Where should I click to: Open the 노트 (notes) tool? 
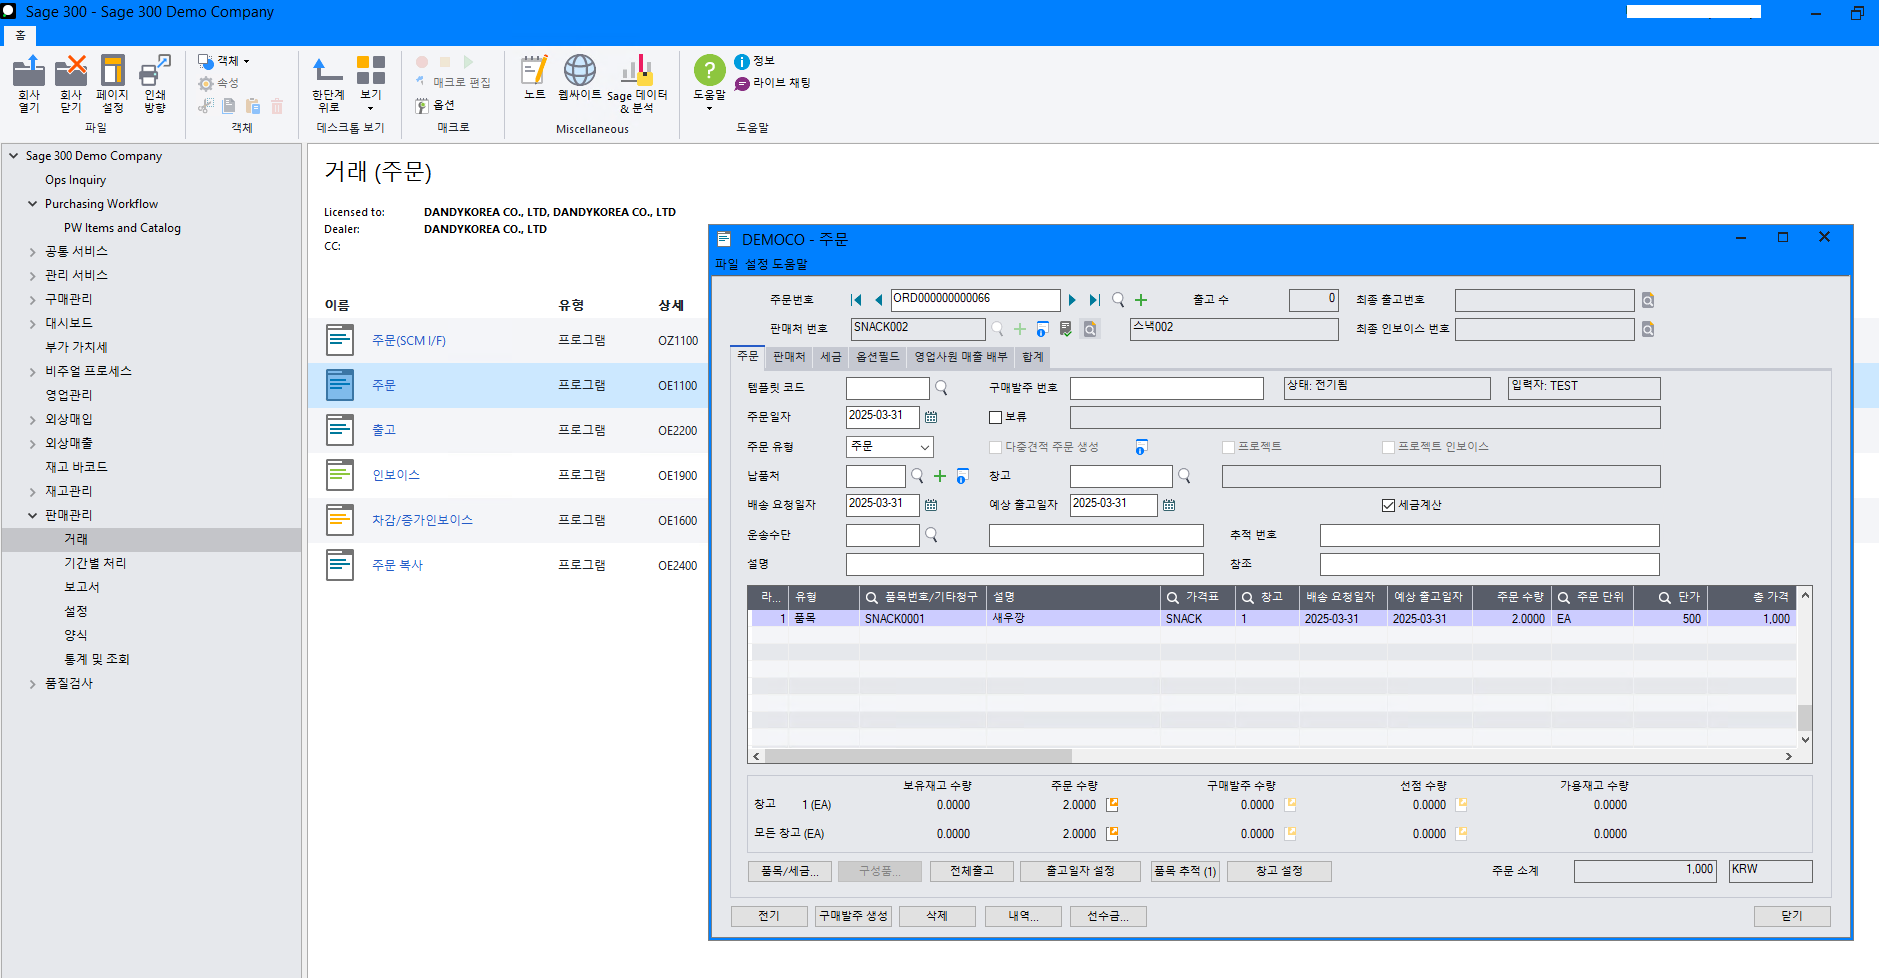[x=535, y=77]
